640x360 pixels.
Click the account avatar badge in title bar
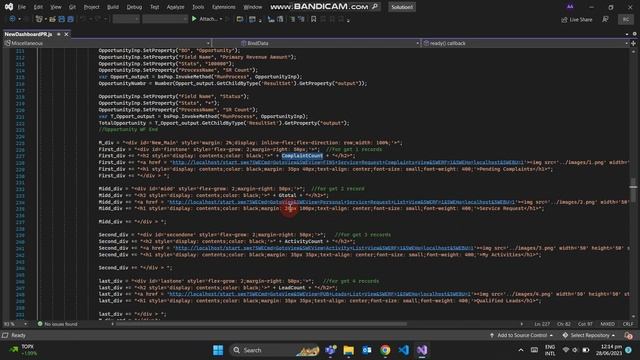tap(570, 7)
